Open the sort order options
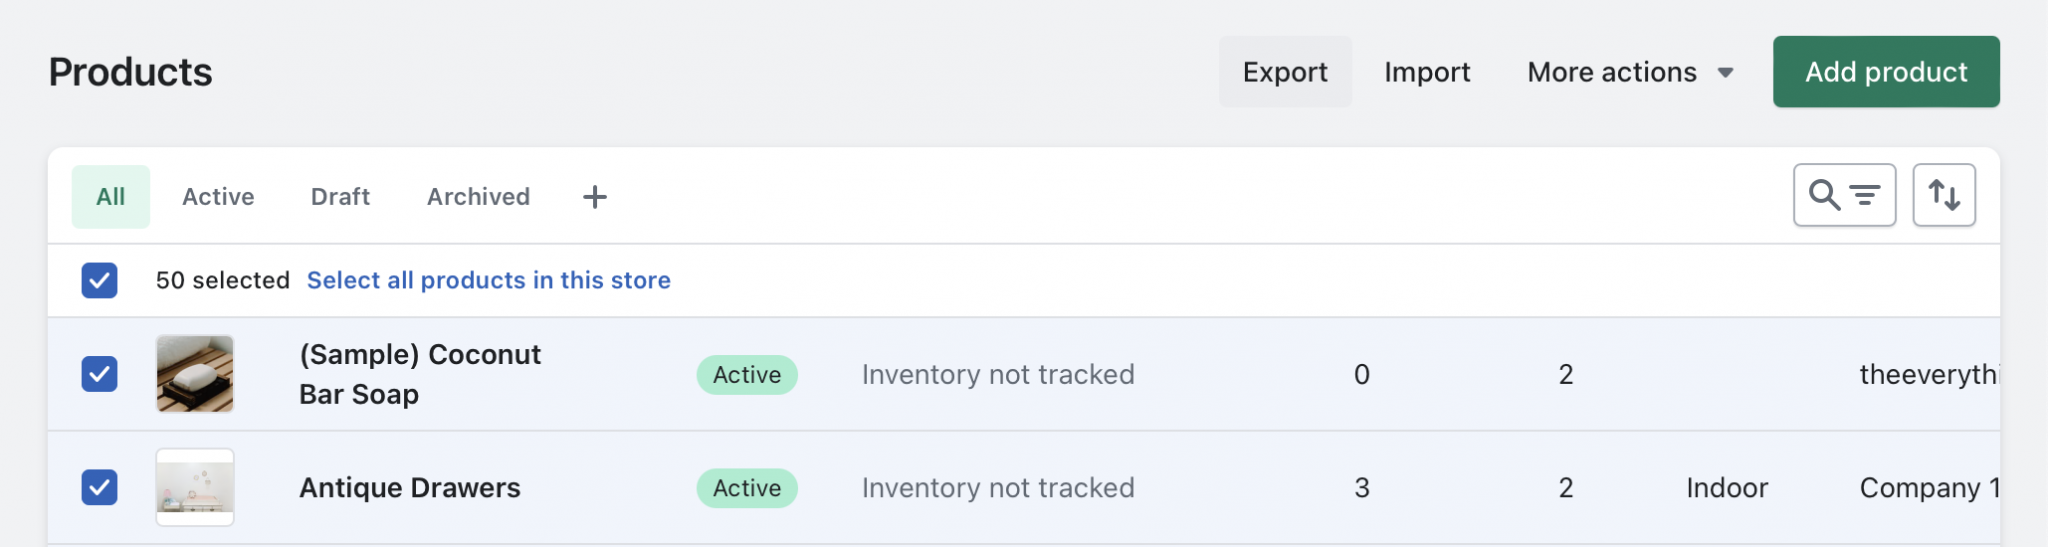Screen dimensions: 2048x547 click(1943, 195)
